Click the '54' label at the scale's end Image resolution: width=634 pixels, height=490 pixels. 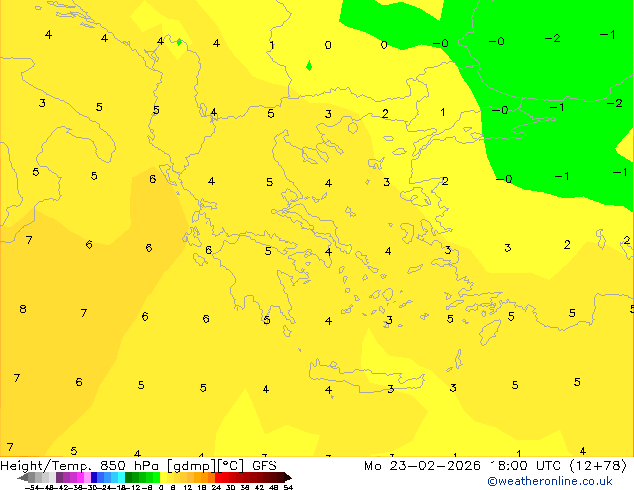(x=288, y=487)
